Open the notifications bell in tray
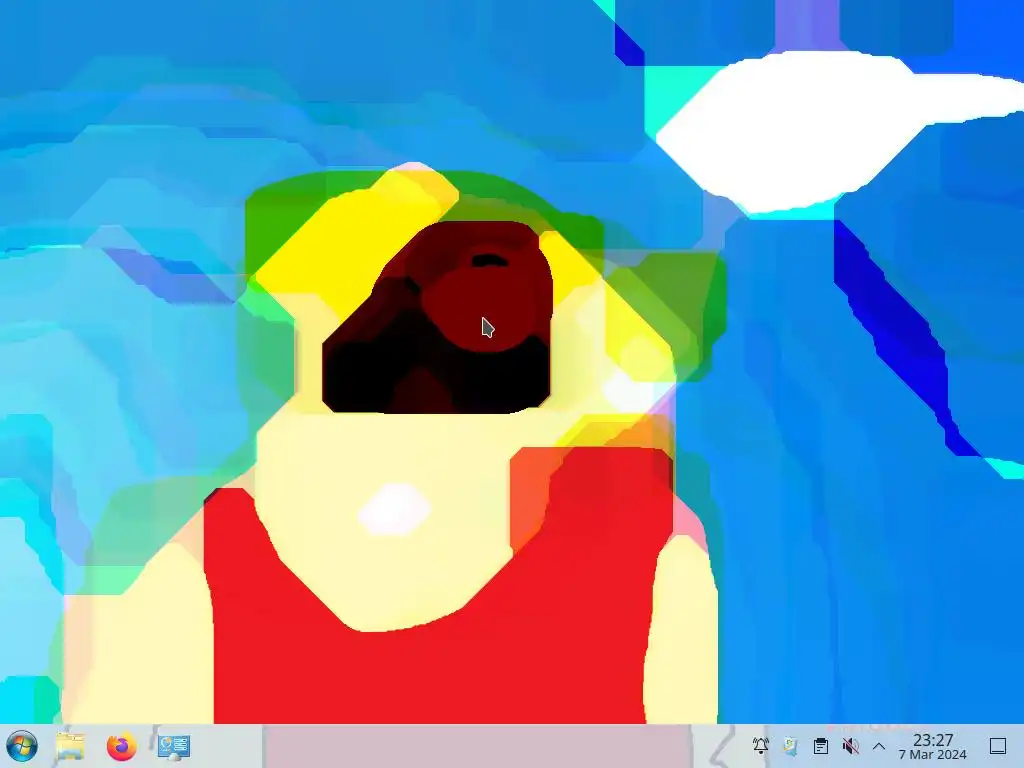Viewport: 1024px width, 768px height. 761,745
